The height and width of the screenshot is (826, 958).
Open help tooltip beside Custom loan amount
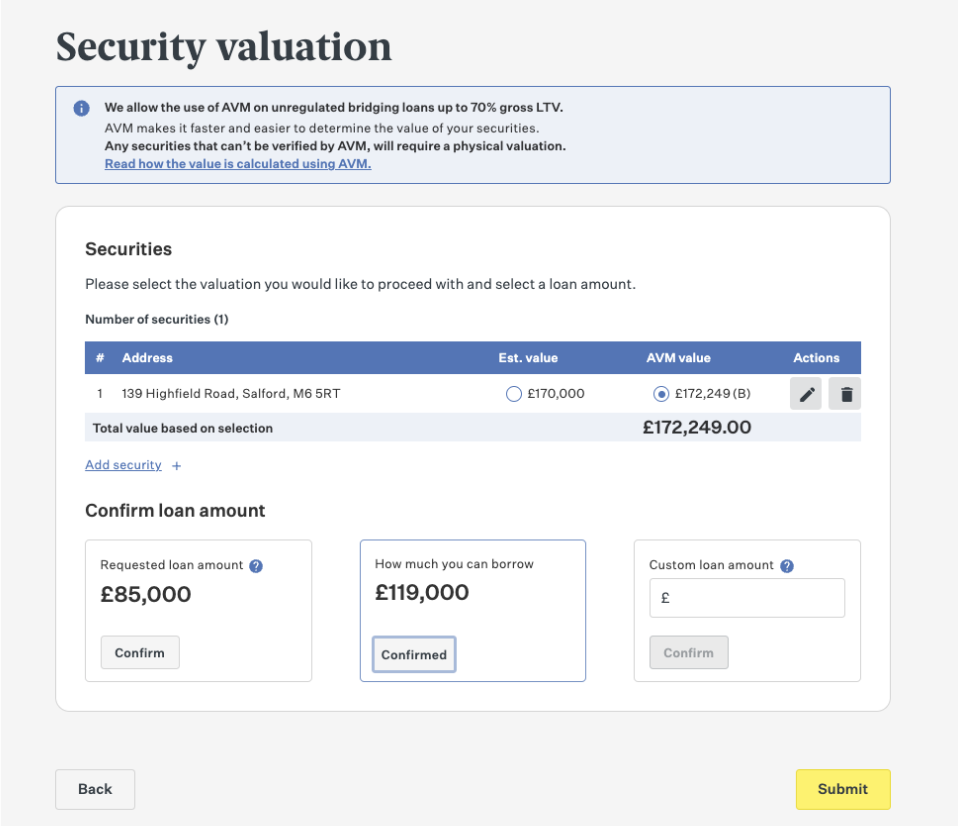coord(787,566)
